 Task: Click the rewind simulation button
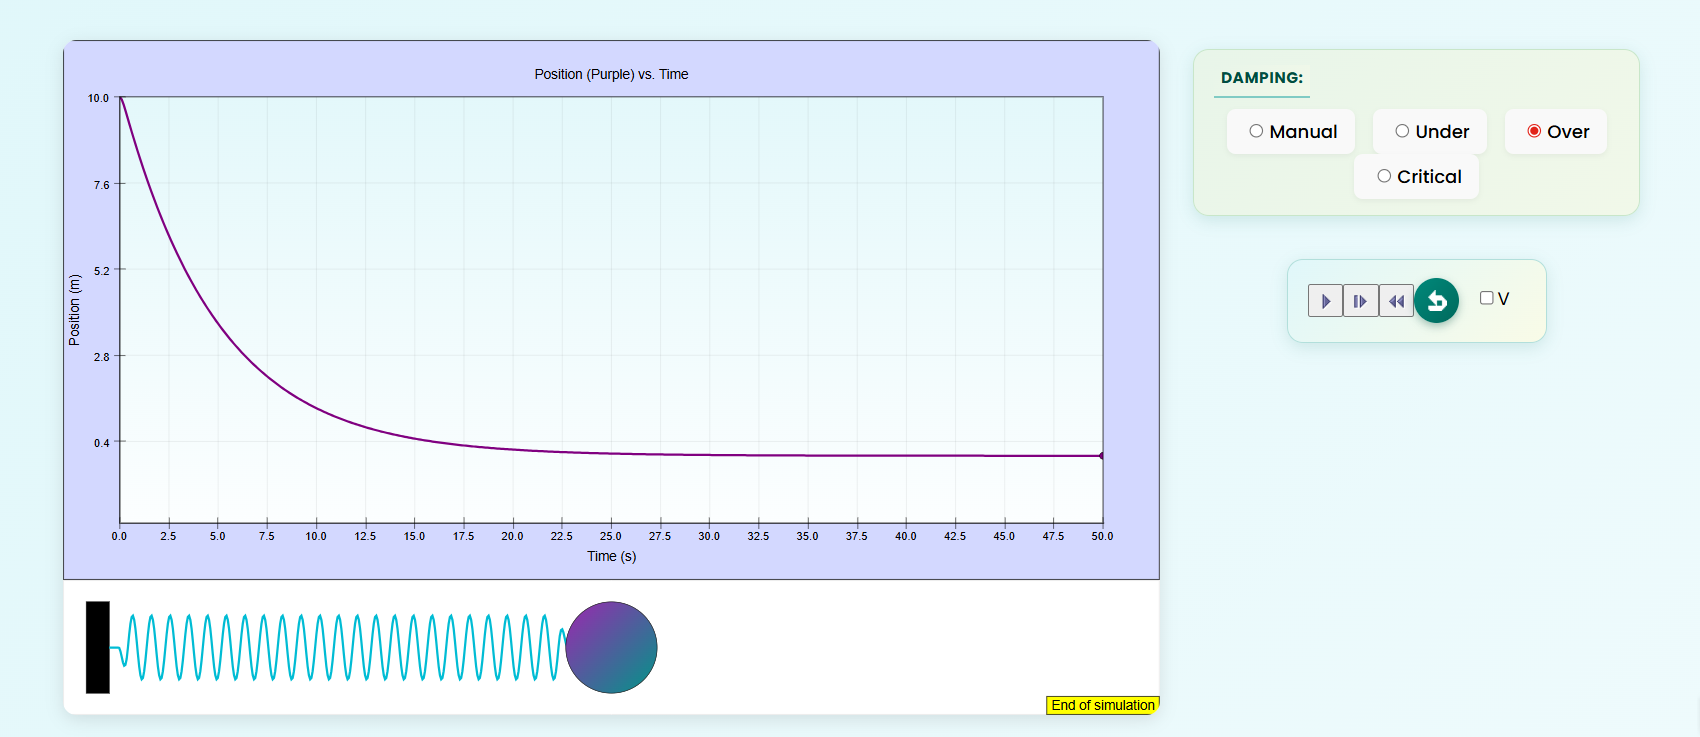click(x=1396, y=301)
